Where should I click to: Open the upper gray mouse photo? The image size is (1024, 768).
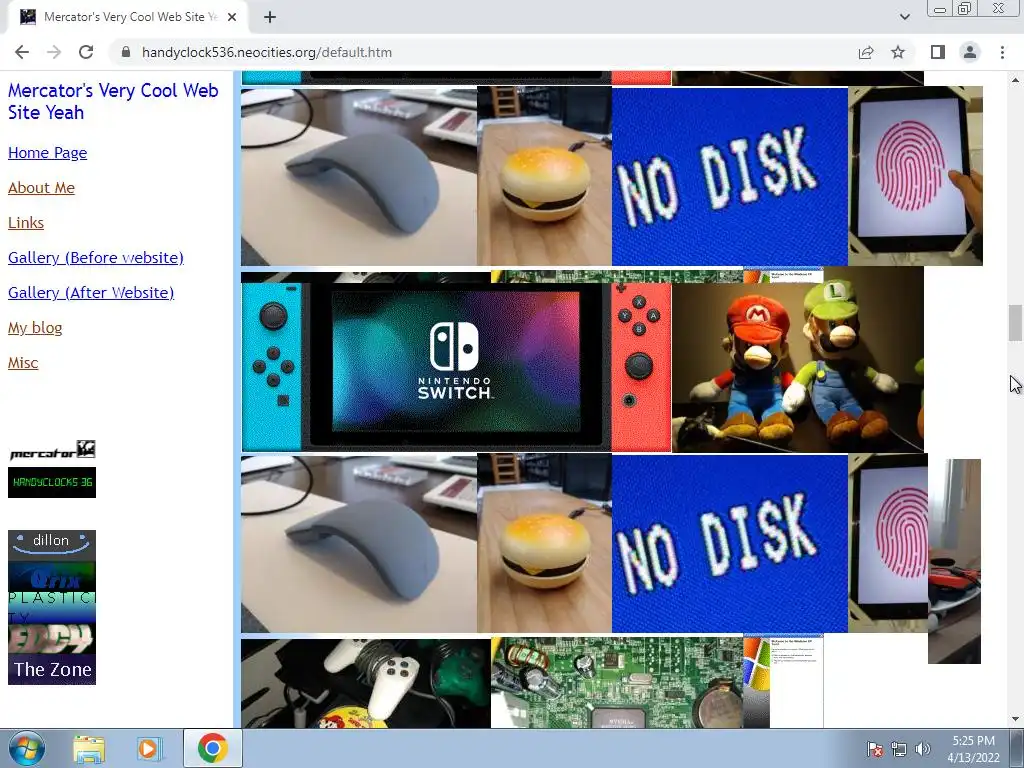pyautogui.click(x=359, y=176)
